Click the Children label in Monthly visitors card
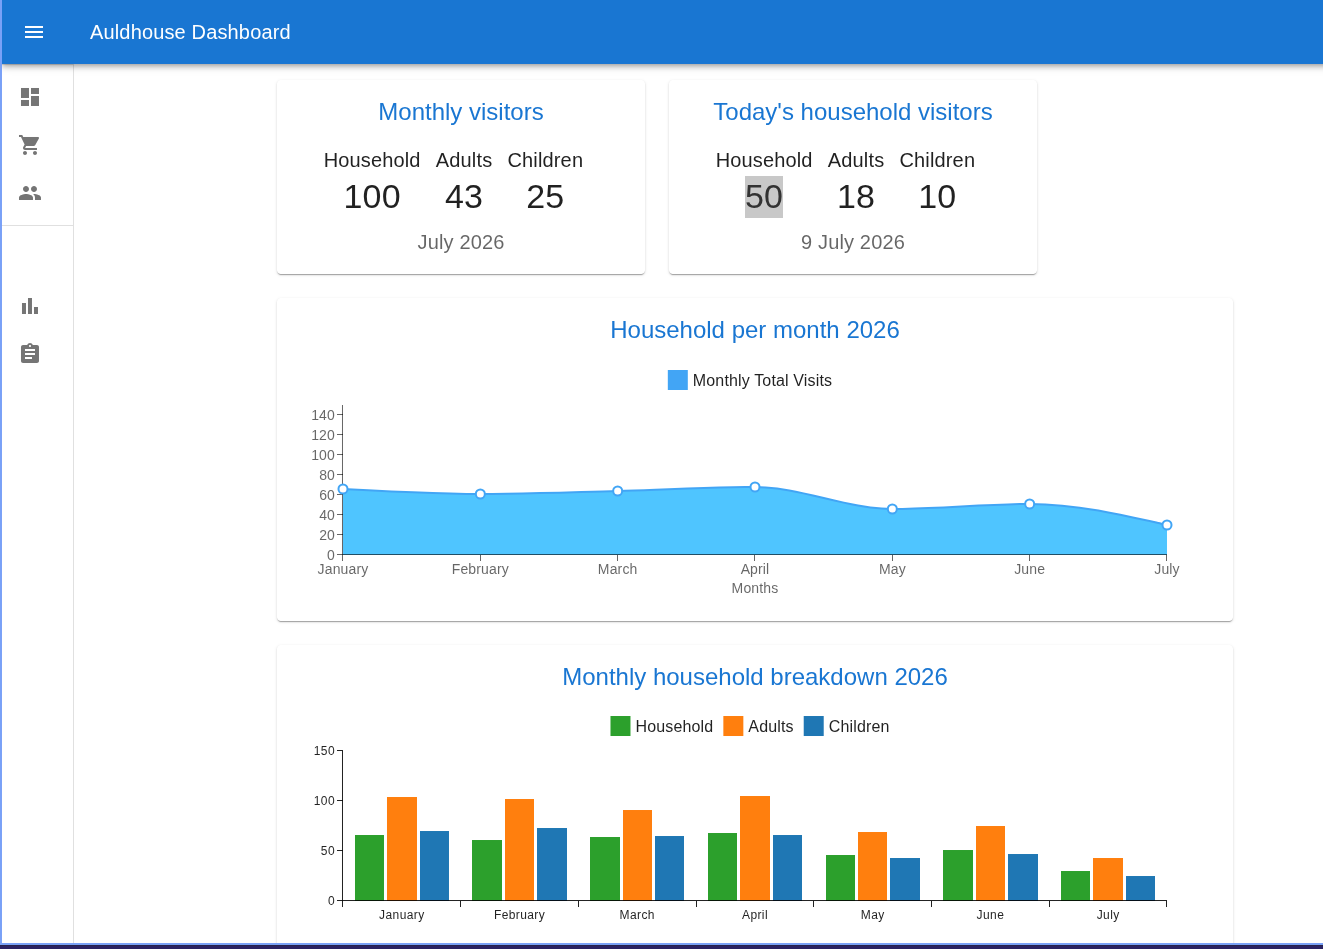This screenshot has width=1323, height=949. [545, 160]
